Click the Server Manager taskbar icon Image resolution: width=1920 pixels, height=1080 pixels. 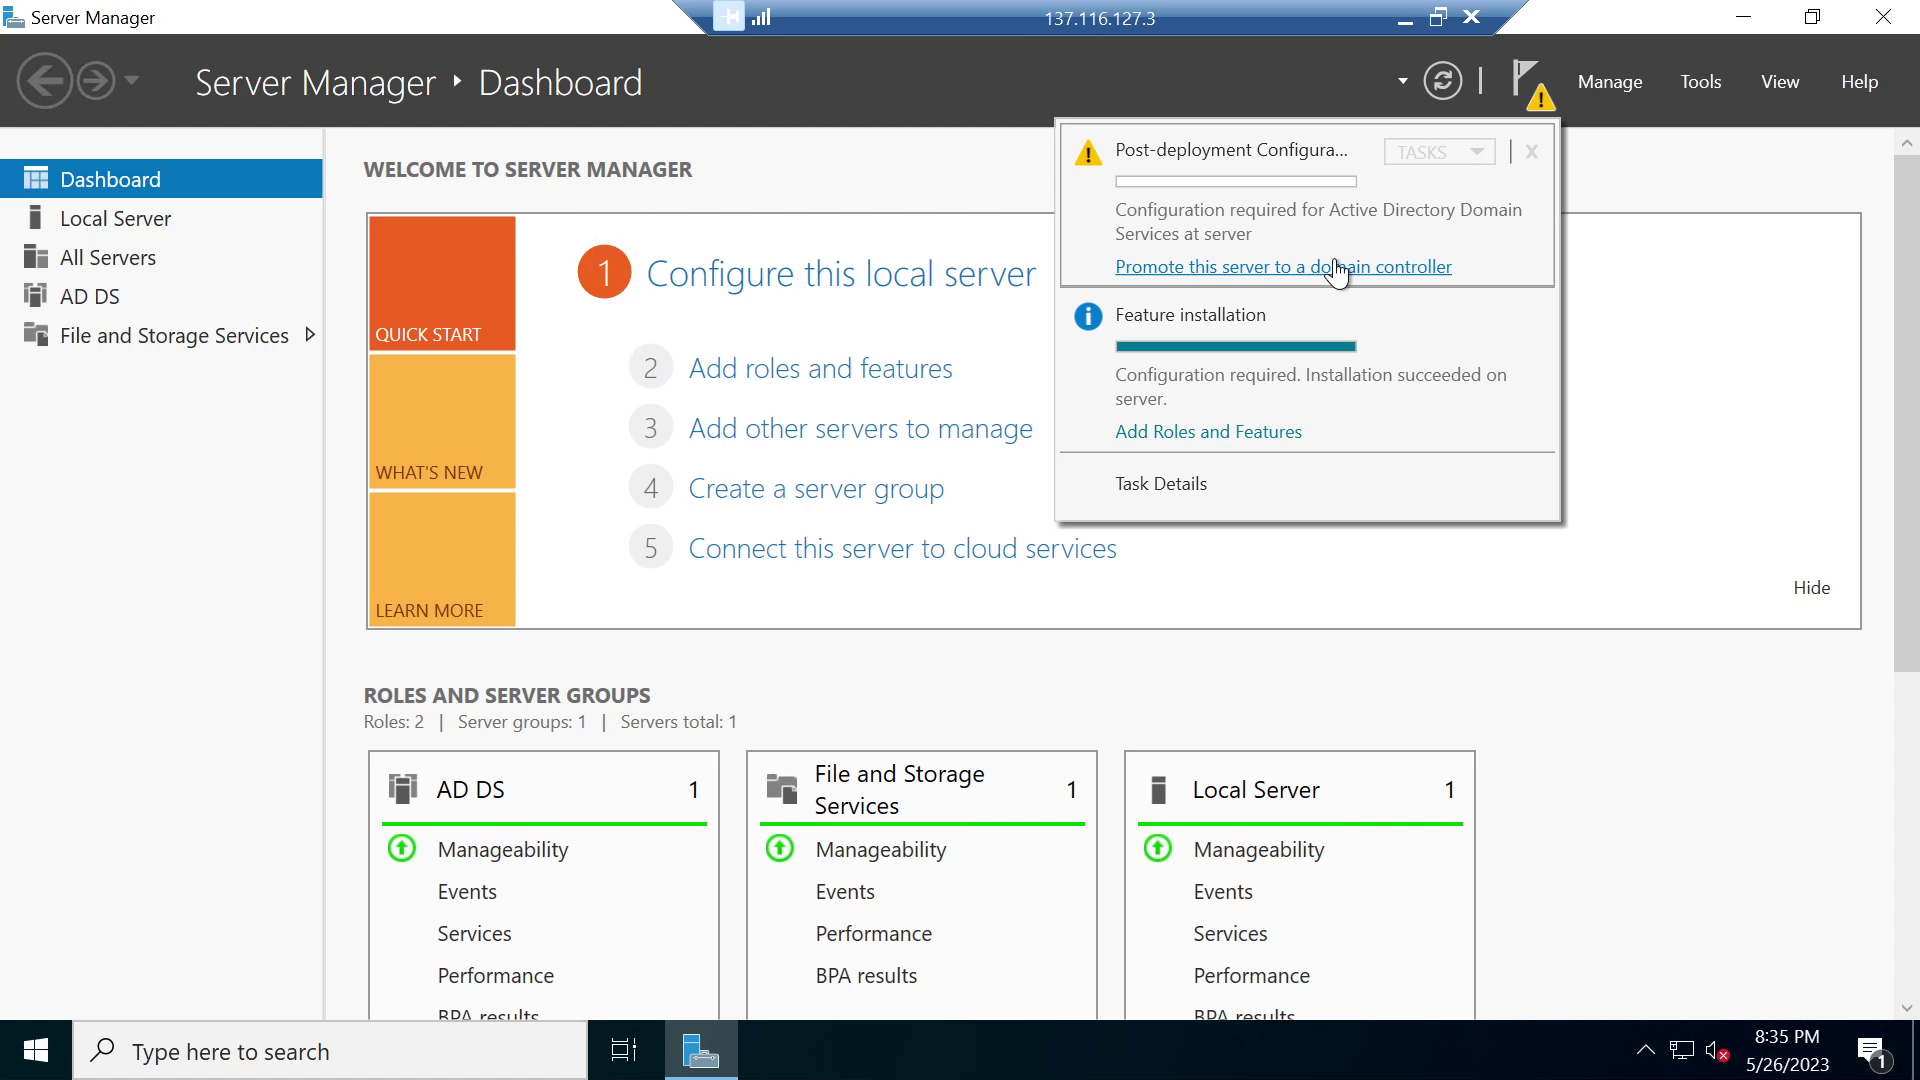coord(701,1050)
